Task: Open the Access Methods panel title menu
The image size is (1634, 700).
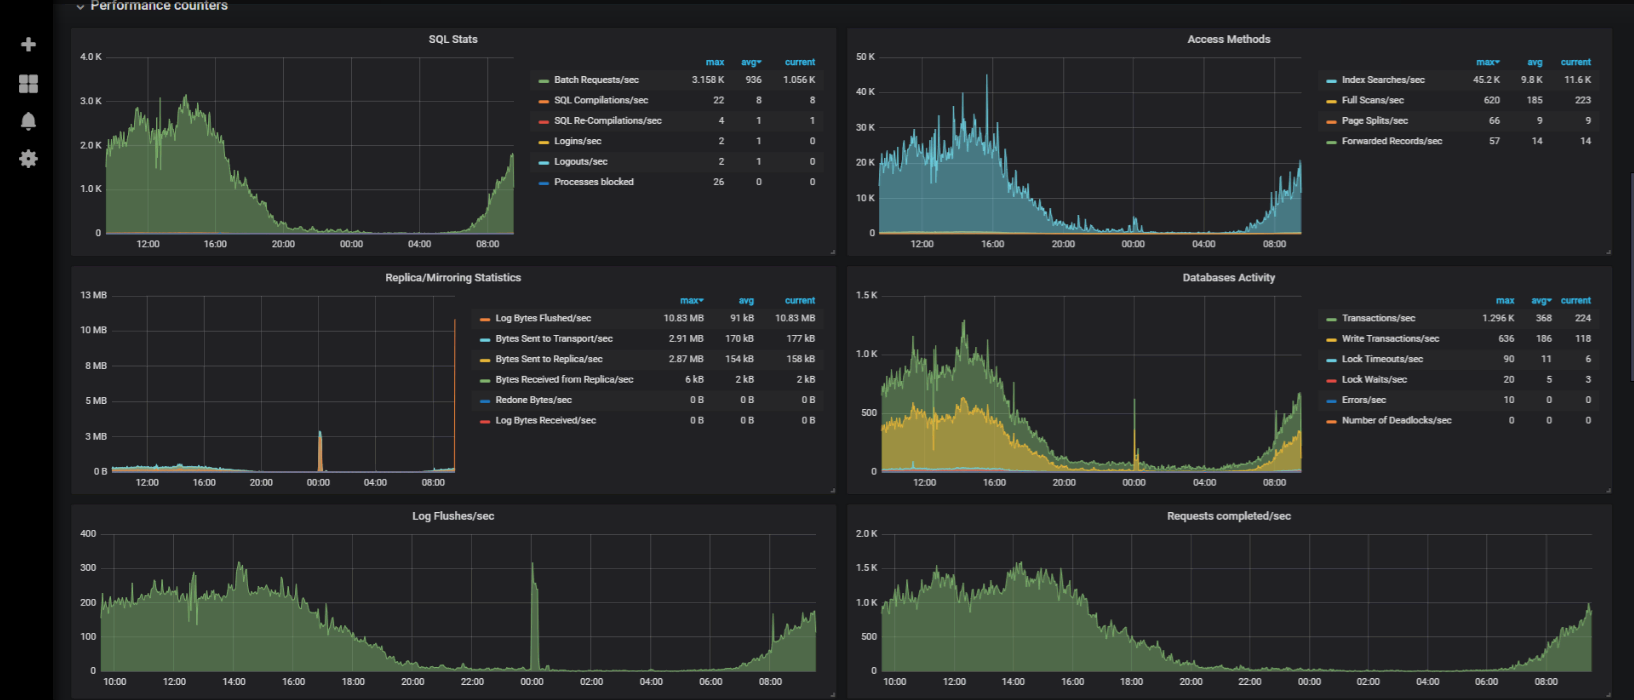Action: click(1229, 39)
